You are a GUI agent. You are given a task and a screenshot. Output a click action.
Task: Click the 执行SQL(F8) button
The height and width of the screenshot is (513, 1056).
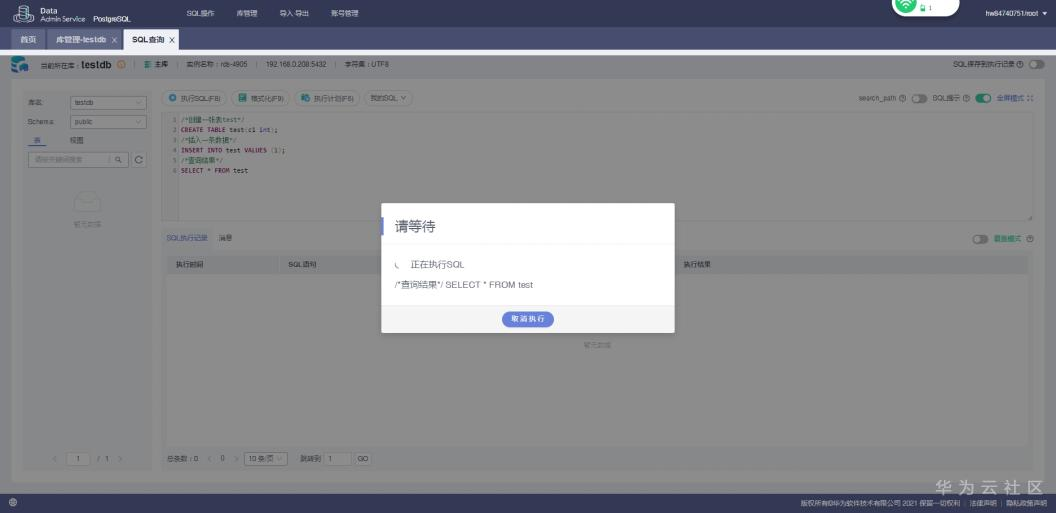point(194,98)
